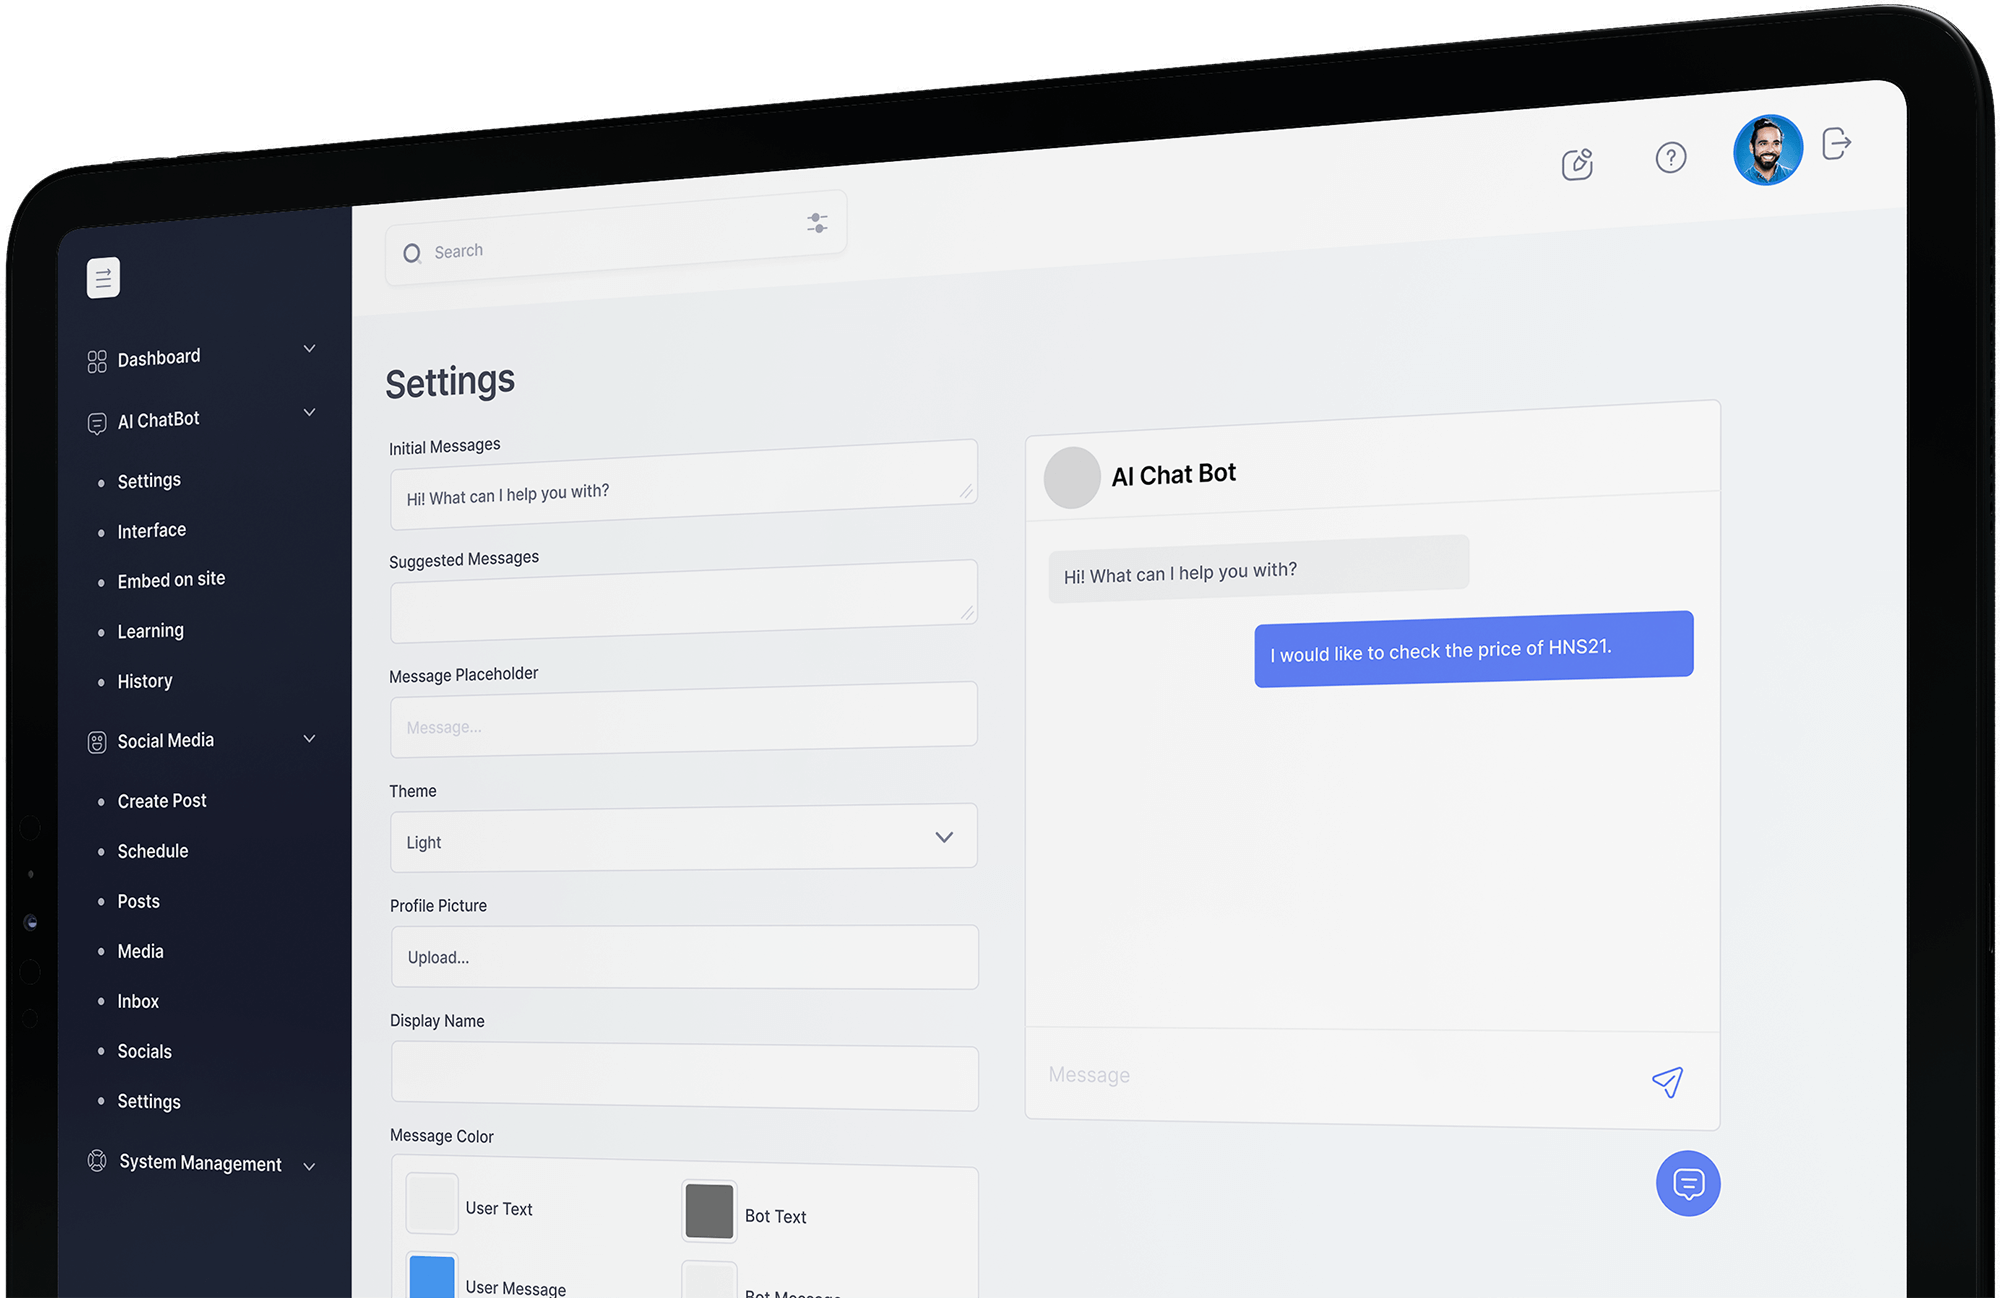
Task: Click the Dashboard label in sidebar
Action: point(159,358)
